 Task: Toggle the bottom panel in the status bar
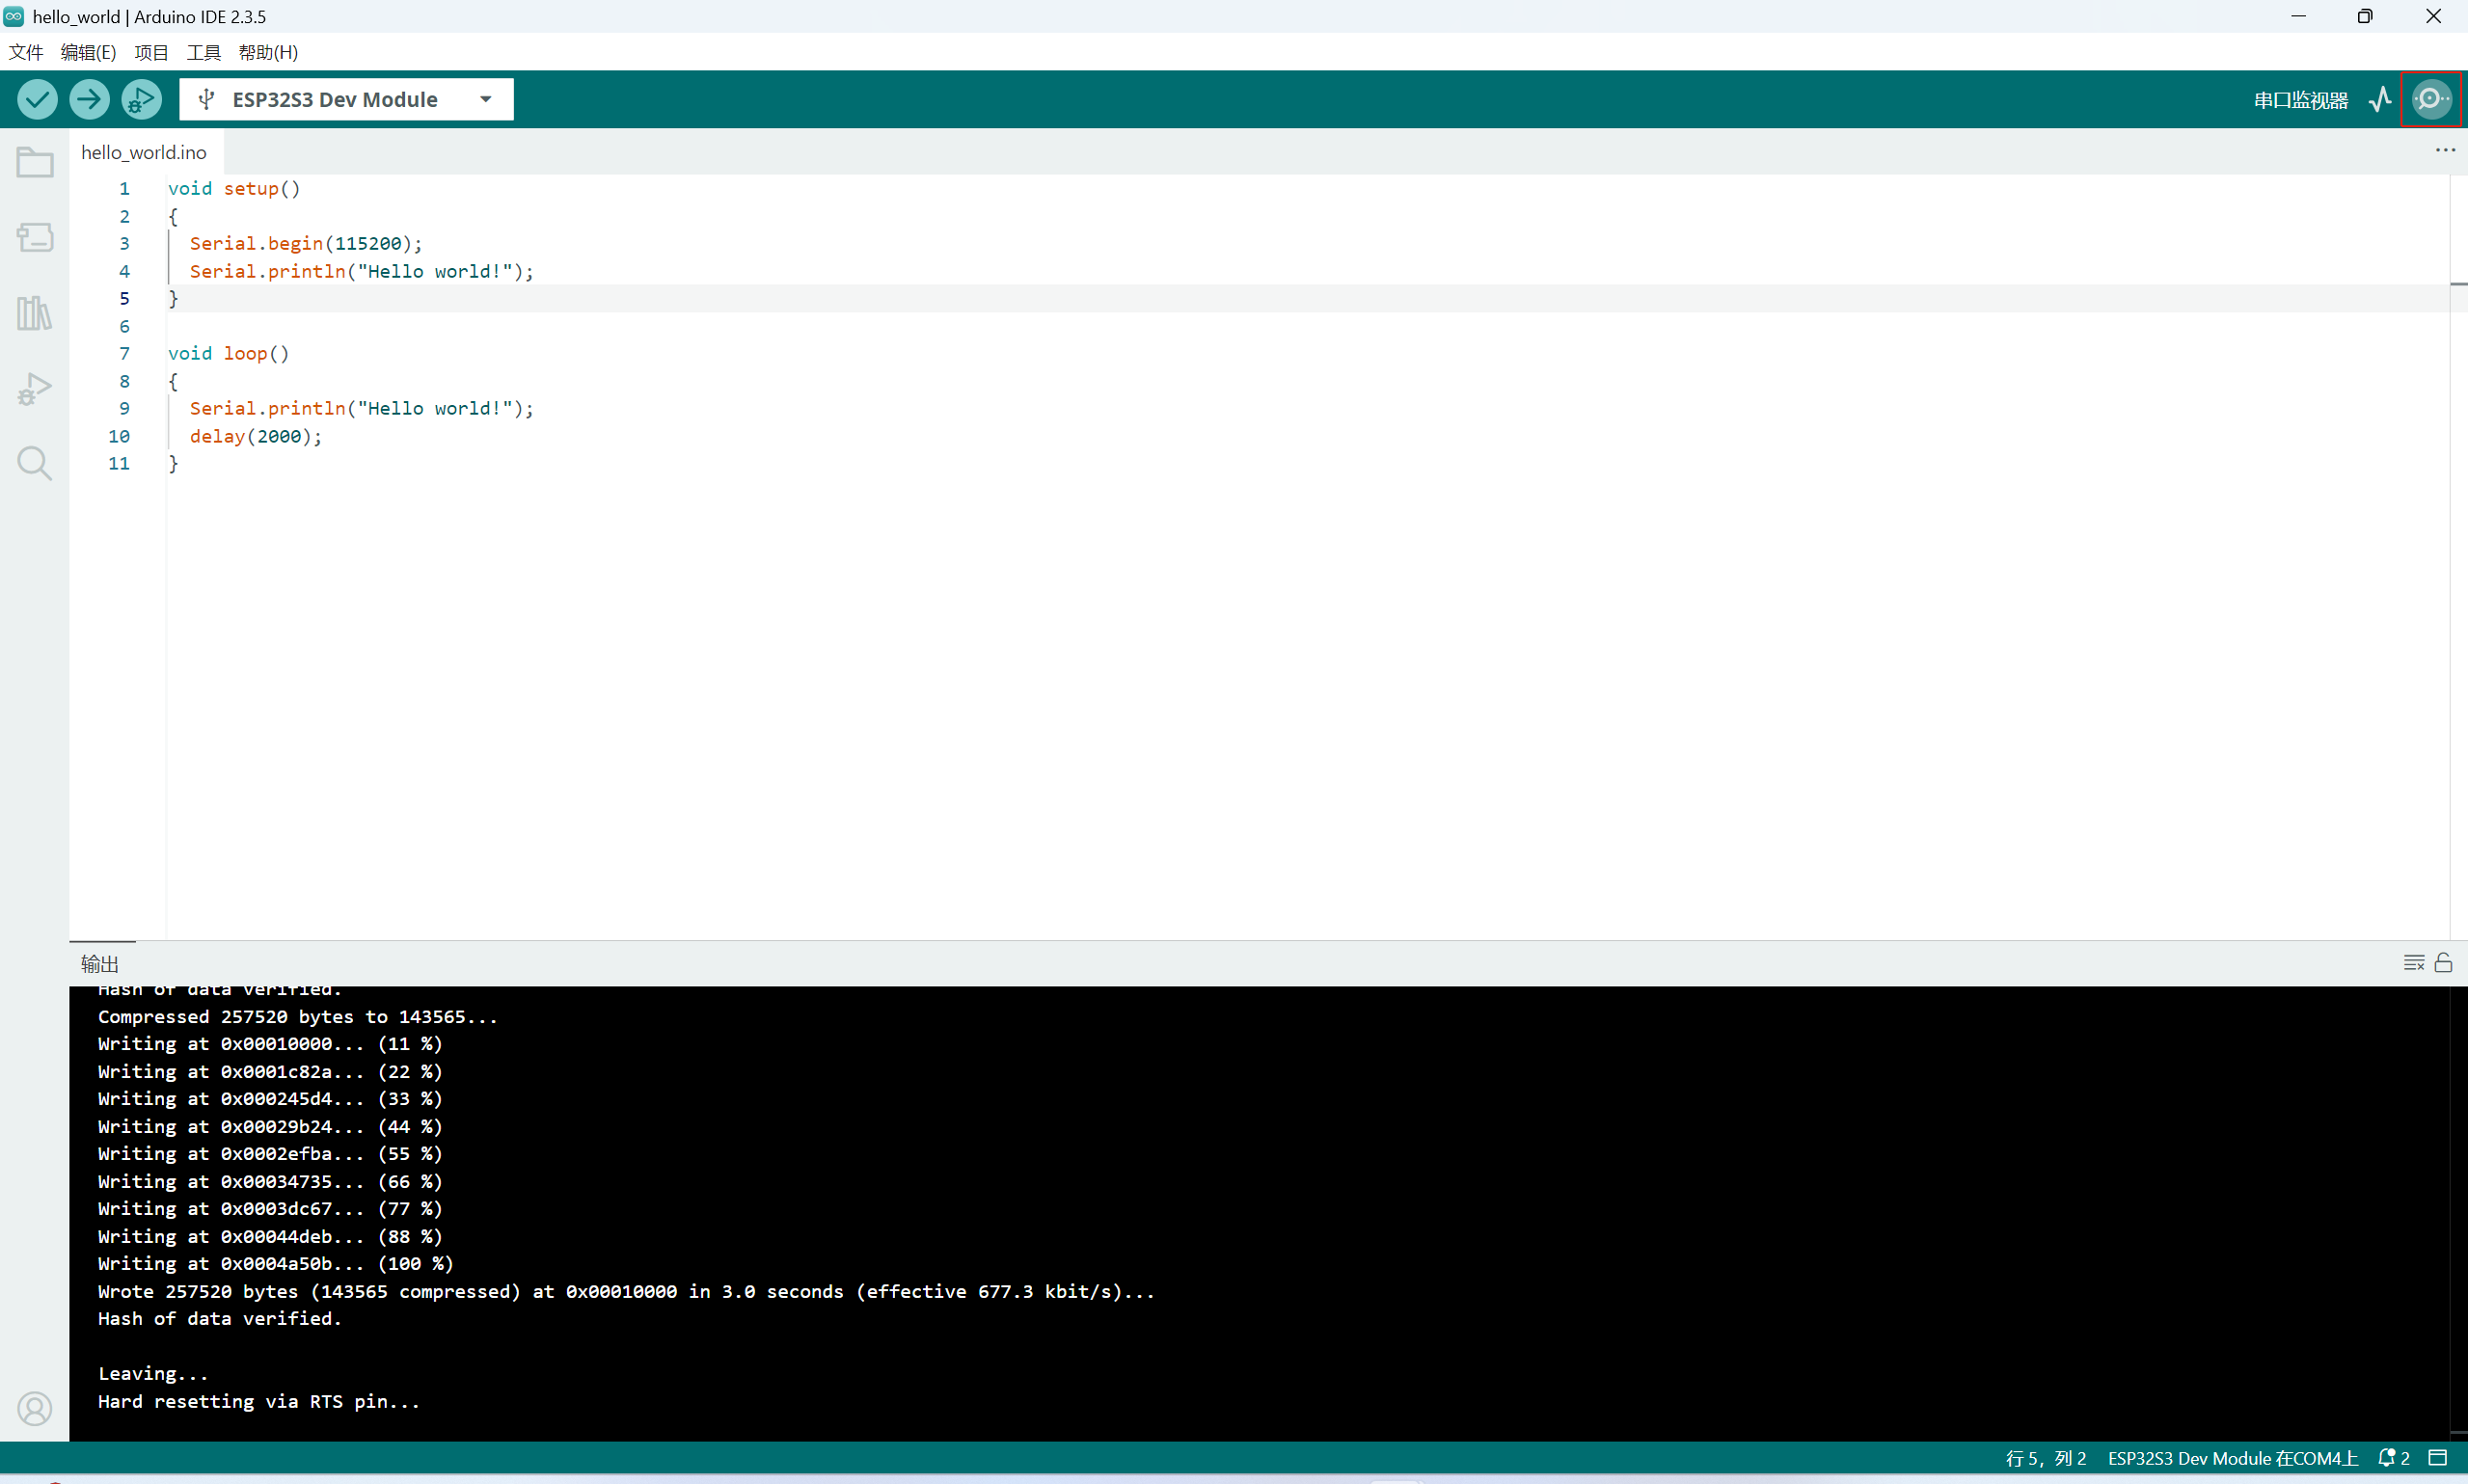click(2438, 1458)
